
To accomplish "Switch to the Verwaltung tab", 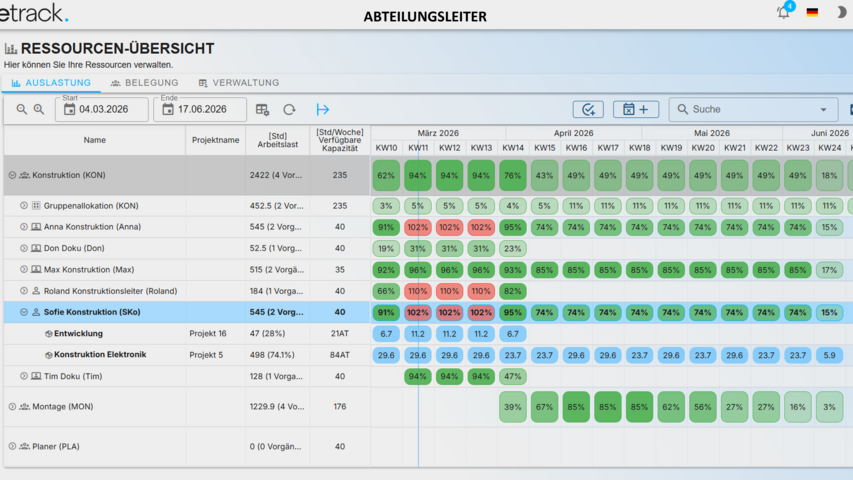I will (x=239, y=83).
